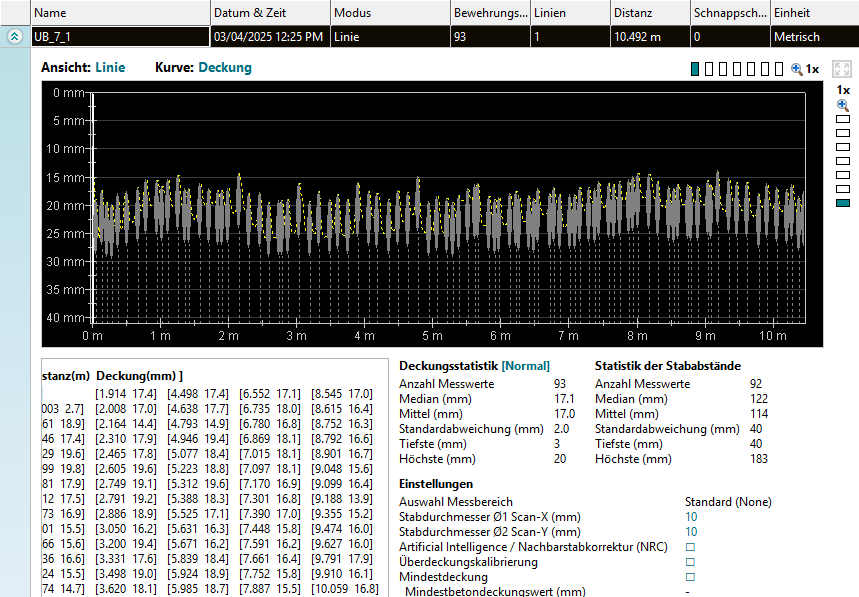Toggle the Mindestdeckung checkbox

tap(689, 578)
